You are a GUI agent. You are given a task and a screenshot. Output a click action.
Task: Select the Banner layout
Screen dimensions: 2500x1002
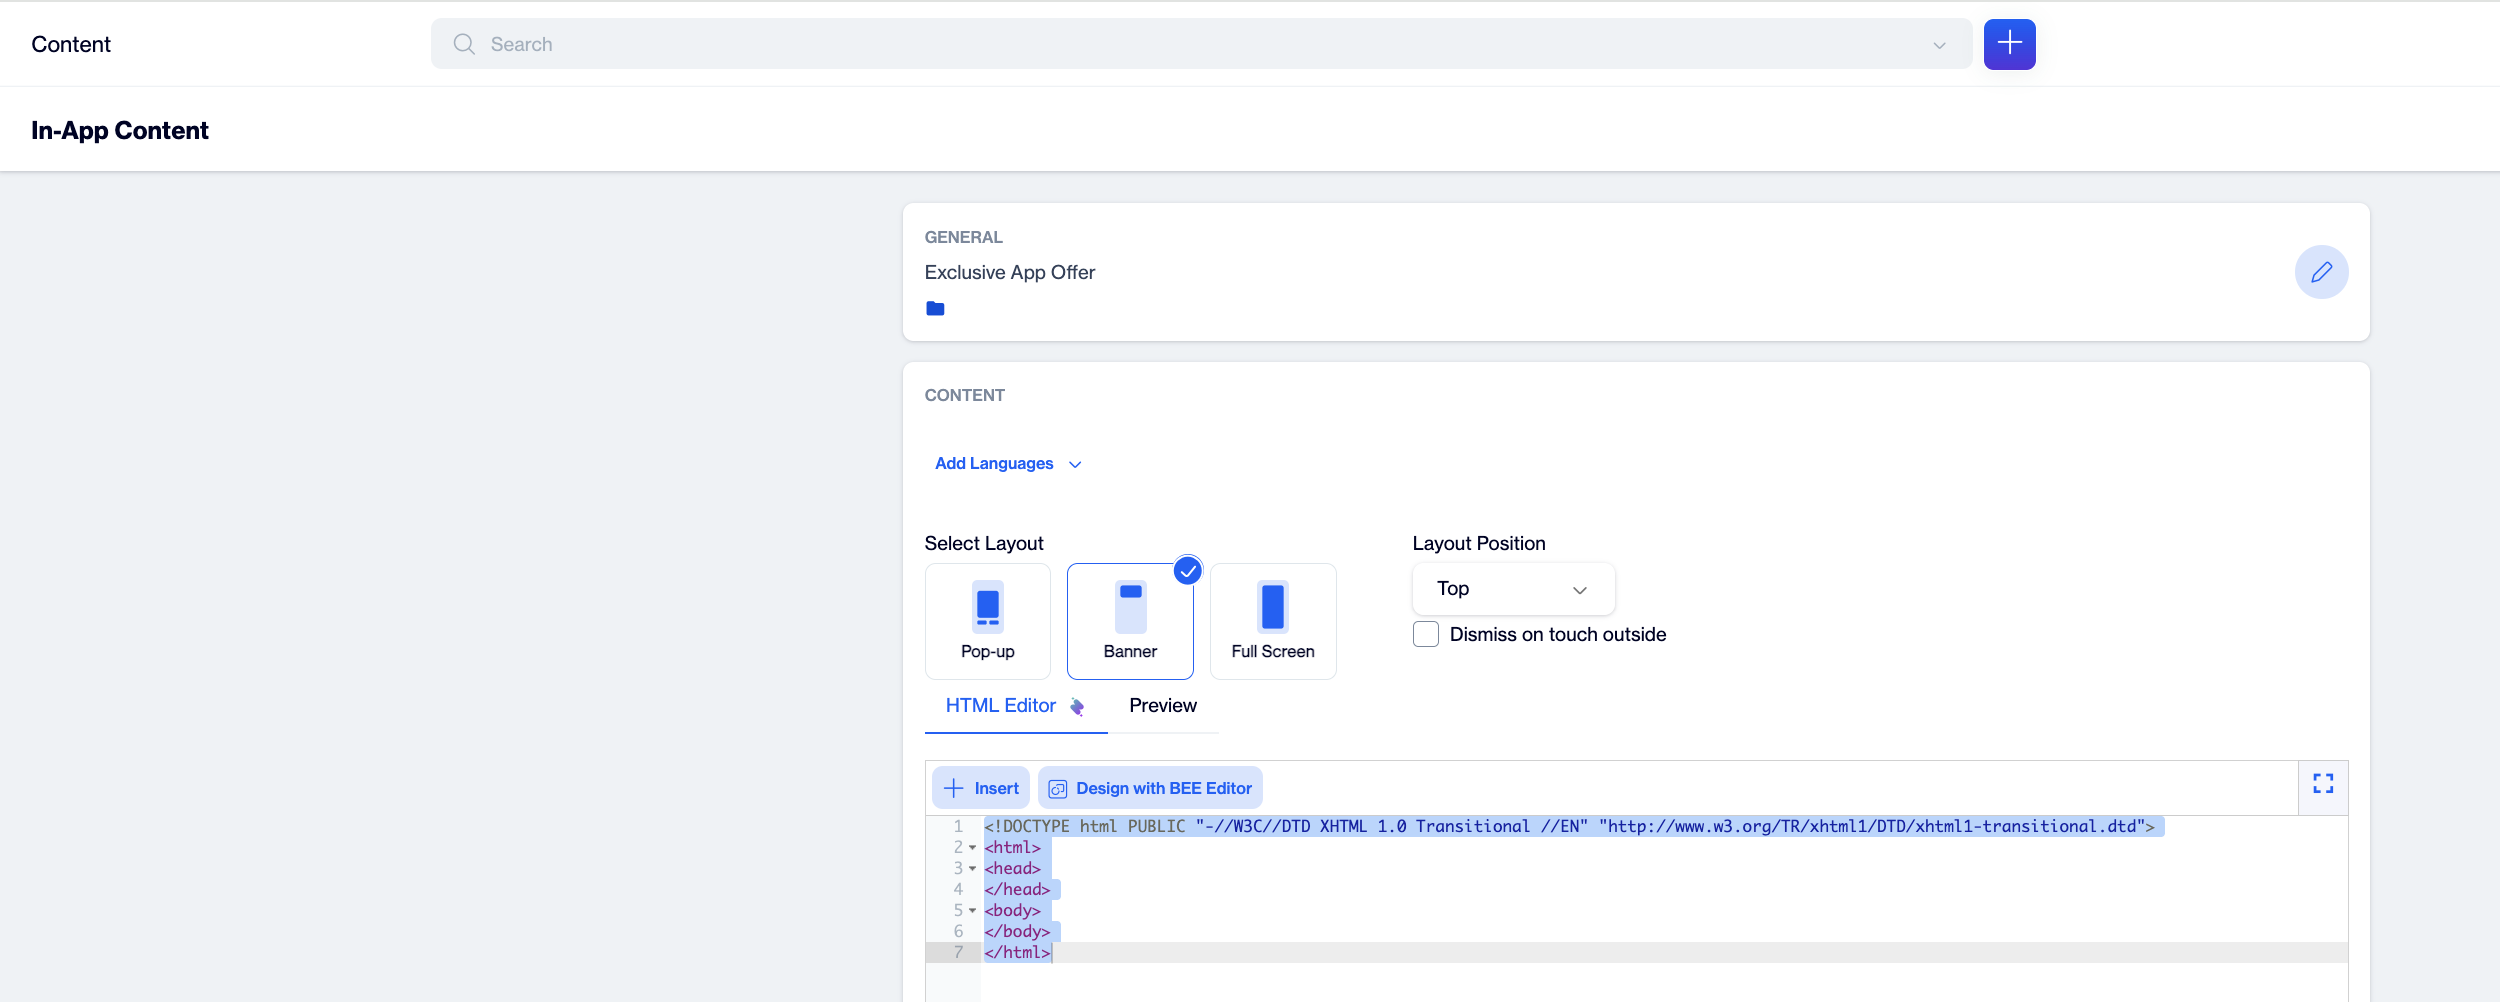(1130, 621)
